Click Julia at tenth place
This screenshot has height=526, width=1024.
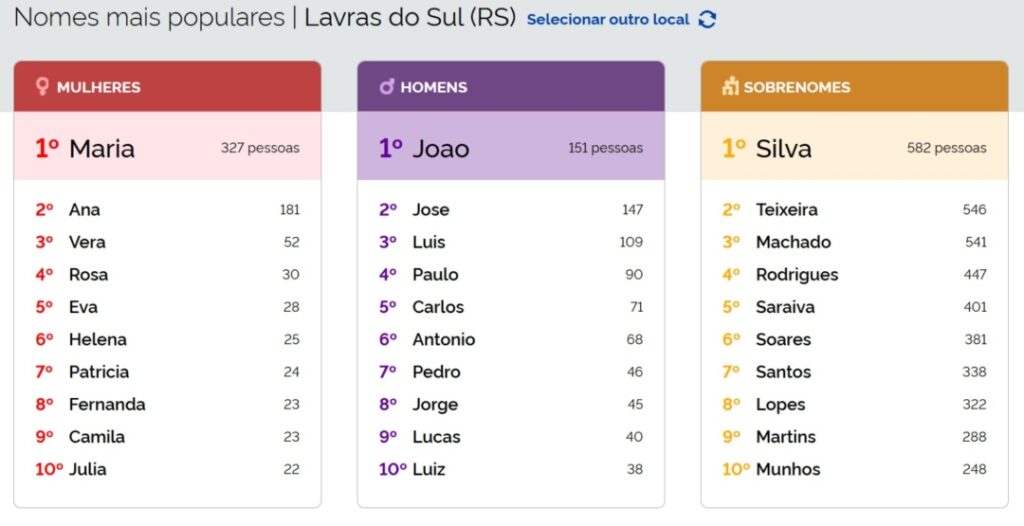(87, 469)
